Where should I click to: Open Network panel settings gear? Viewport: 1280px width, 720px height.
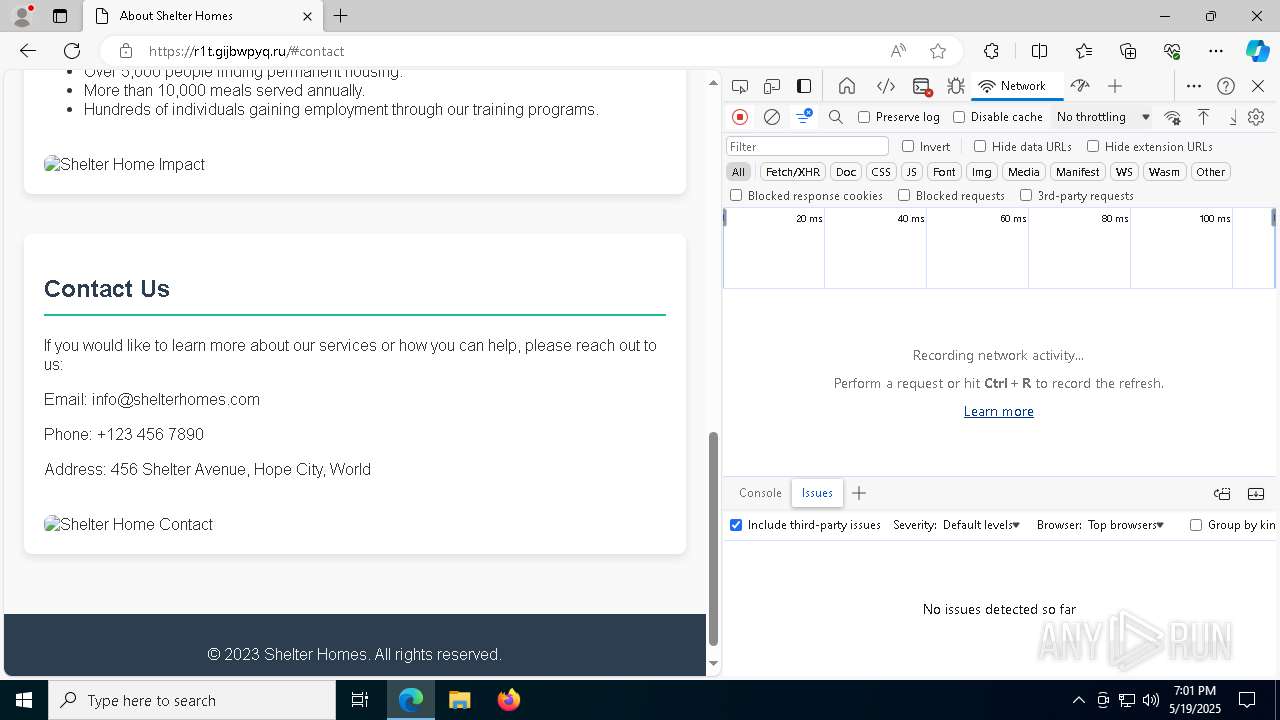(x=1256, y=117)
